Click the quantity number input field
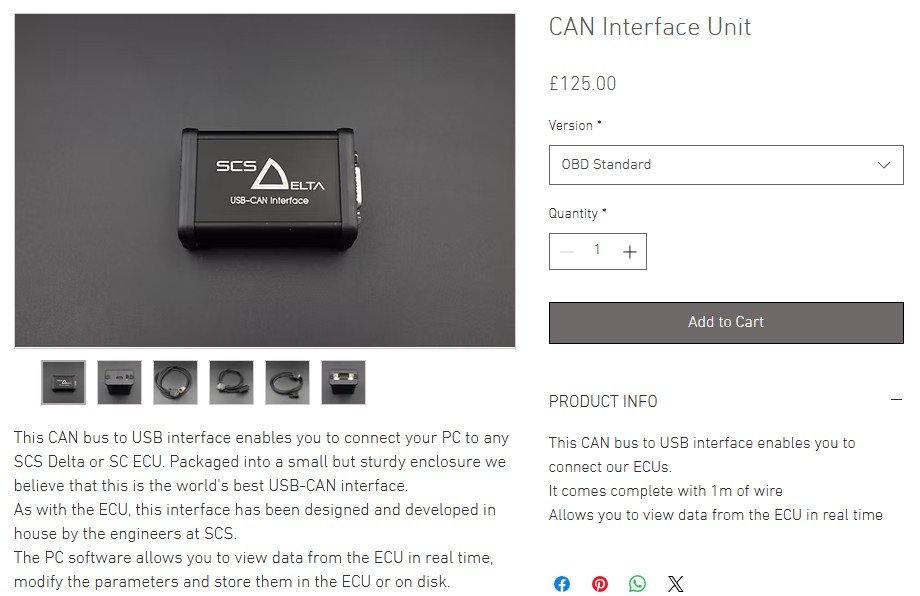Image resolution: width=920 pixels, height=596 pixels. point(597,250)
